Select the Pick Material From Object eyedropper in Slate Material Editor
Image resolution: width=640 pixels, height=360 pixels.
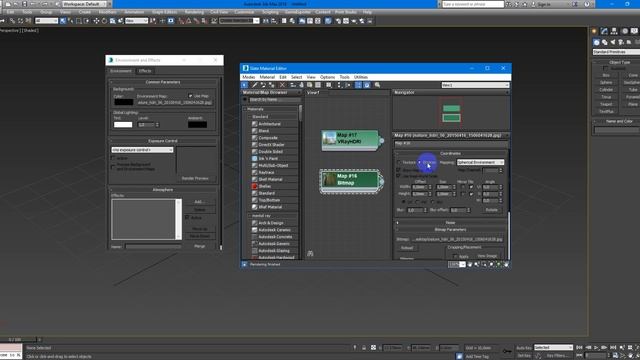[x=255, y=85]
